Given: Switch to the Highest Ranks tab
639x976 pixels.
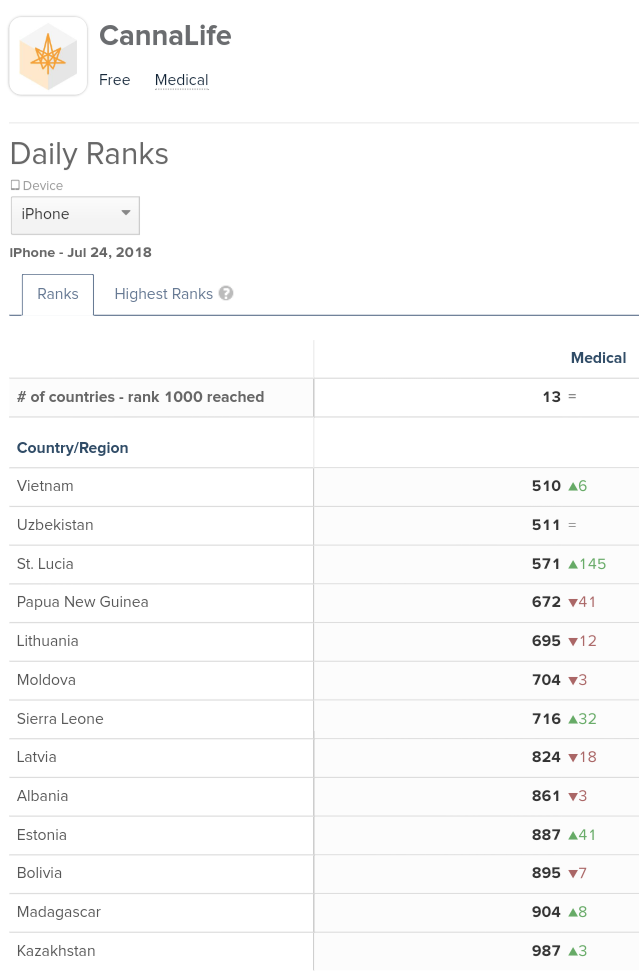Looking at the screenshot, I should [x=163, y=294].
